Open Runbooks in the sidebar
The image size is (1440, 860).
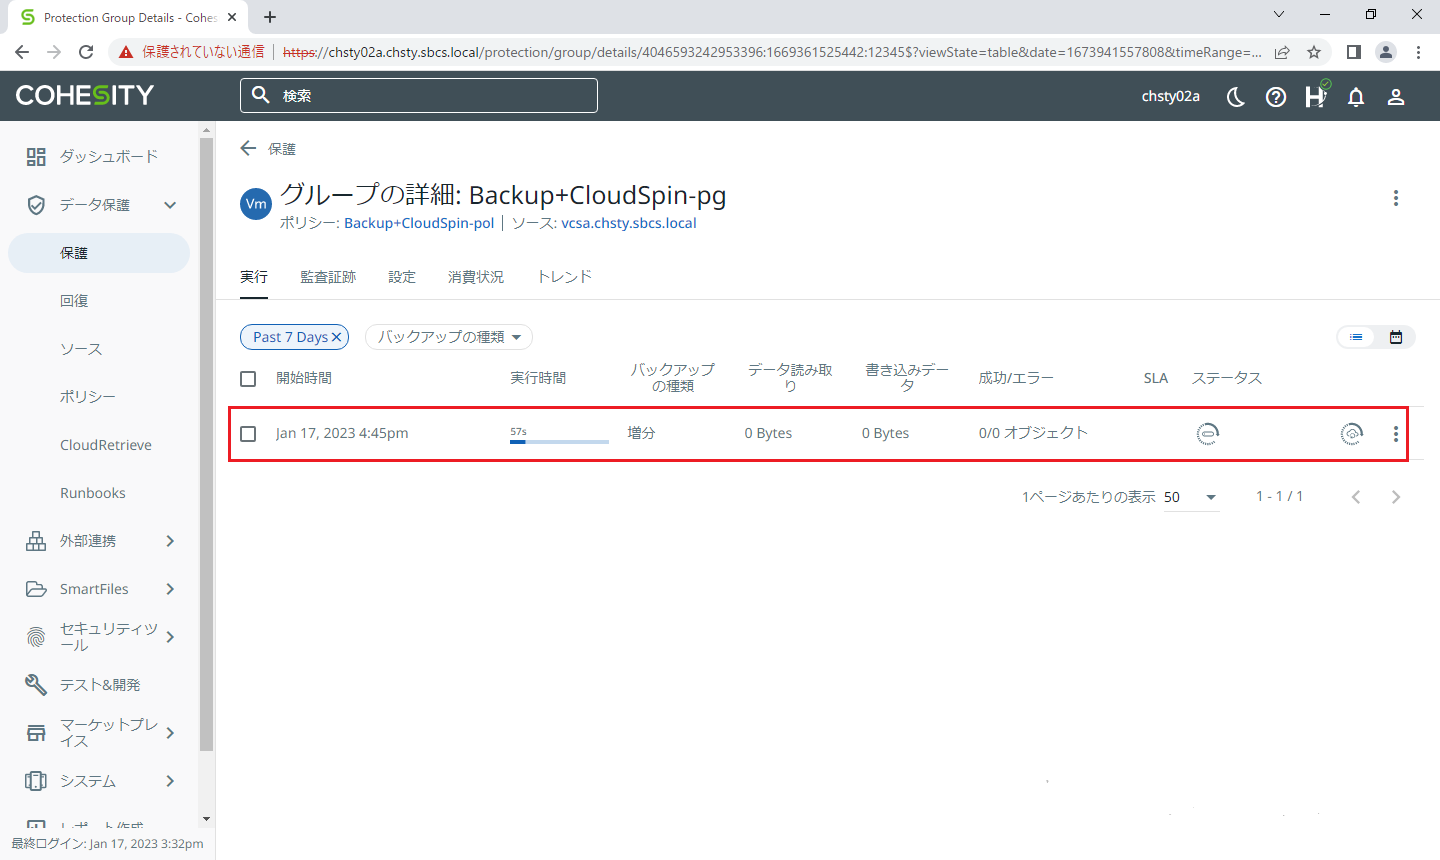(93, 493)
